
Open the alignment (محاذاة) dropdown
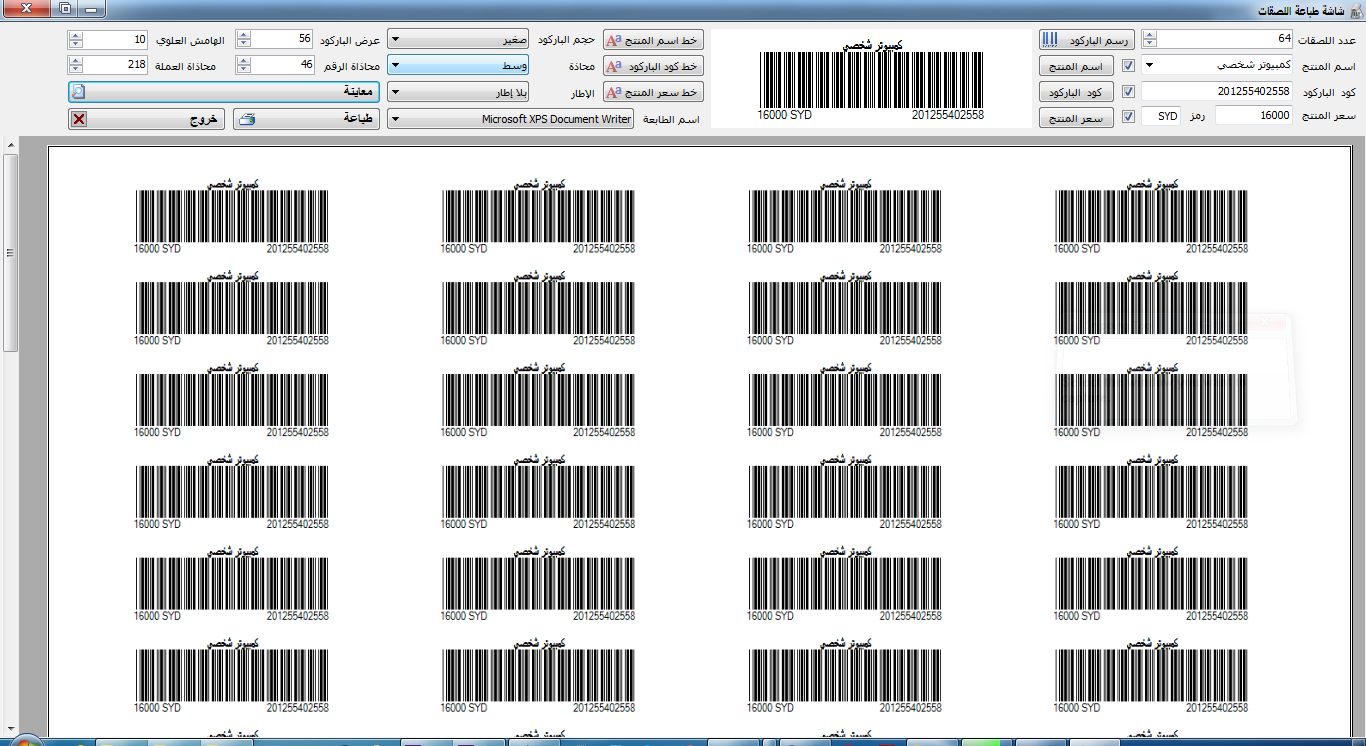tap(458, 66)
